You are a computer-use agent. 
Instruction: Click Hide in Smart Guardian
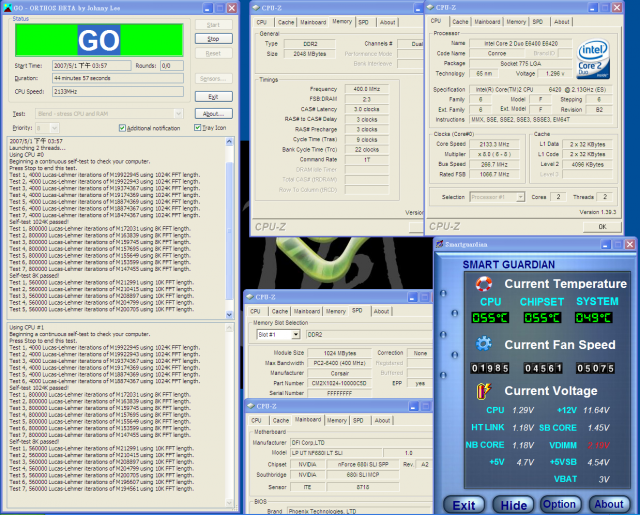coord(513,505)
